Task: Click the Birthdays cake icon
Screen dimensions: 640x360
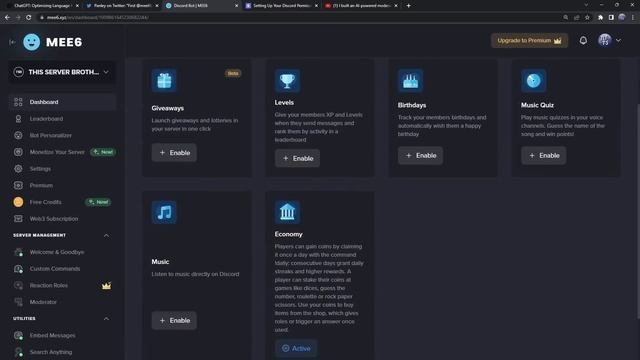Action: click(x=411, y=81)
